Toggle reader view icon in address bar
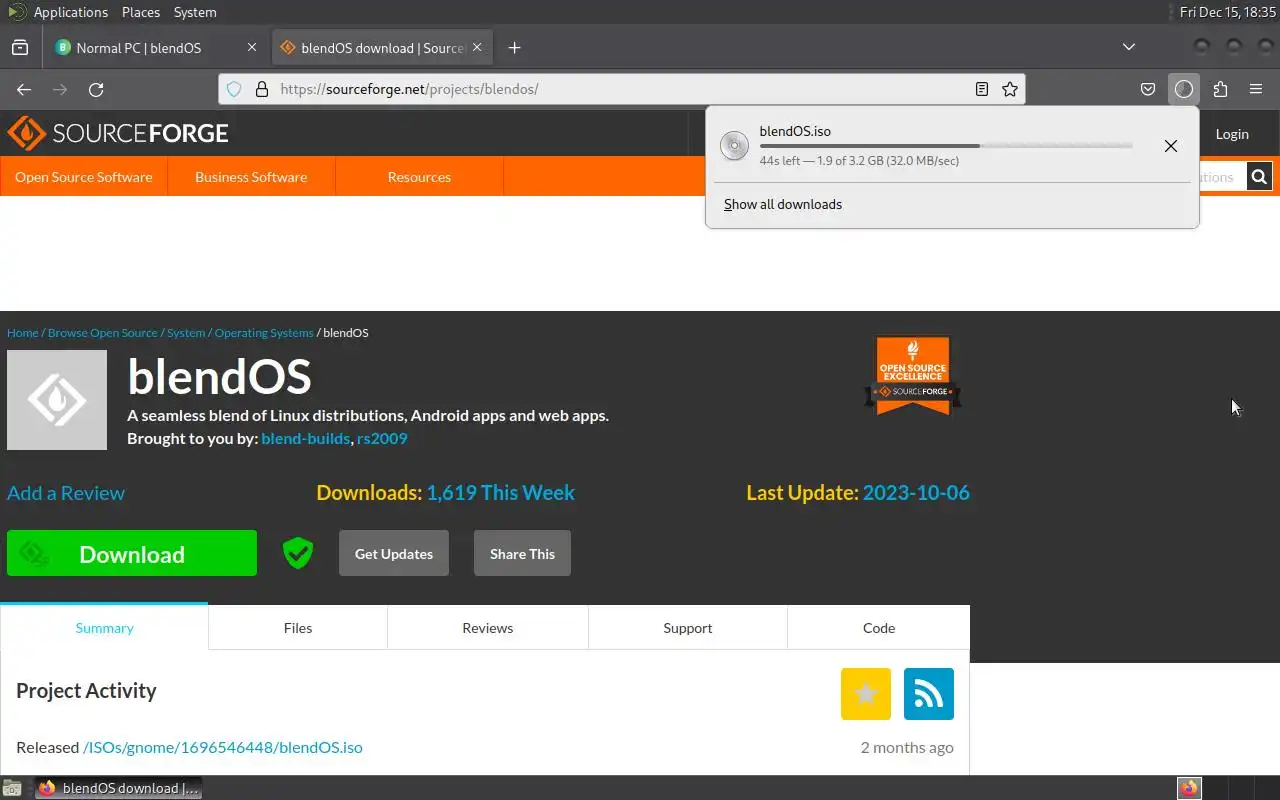1280x800 pixels. click(x=982, y=89)
